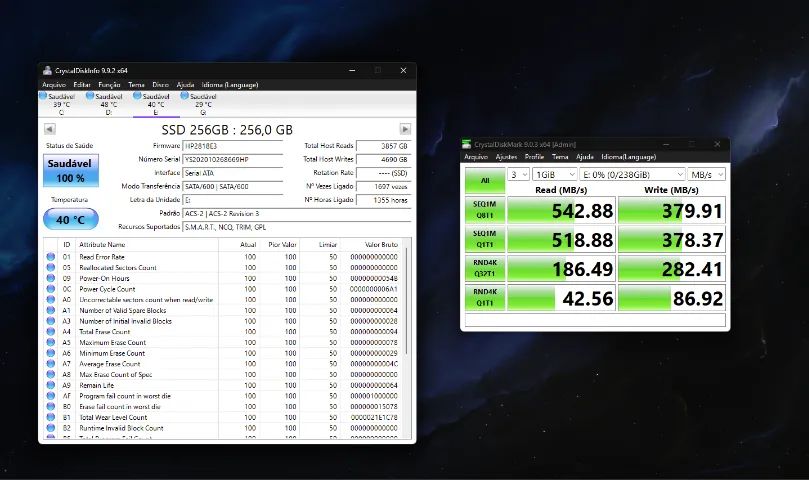Go to next disk with right arrow
The height and width of the screenshot is (480, 809).
(x=406, y=129)
